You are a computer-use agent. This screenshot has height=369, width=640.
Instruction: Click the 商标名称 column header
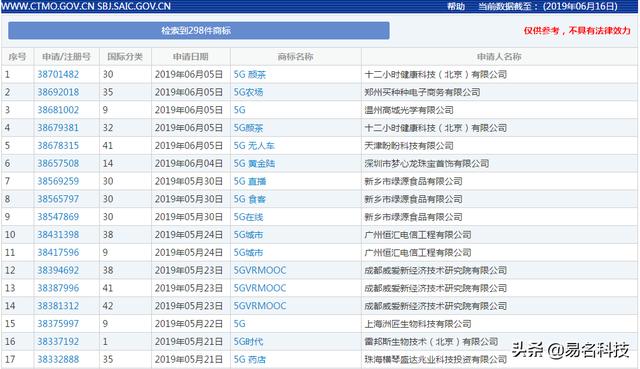pyautogui.click(x=296, y=57)
